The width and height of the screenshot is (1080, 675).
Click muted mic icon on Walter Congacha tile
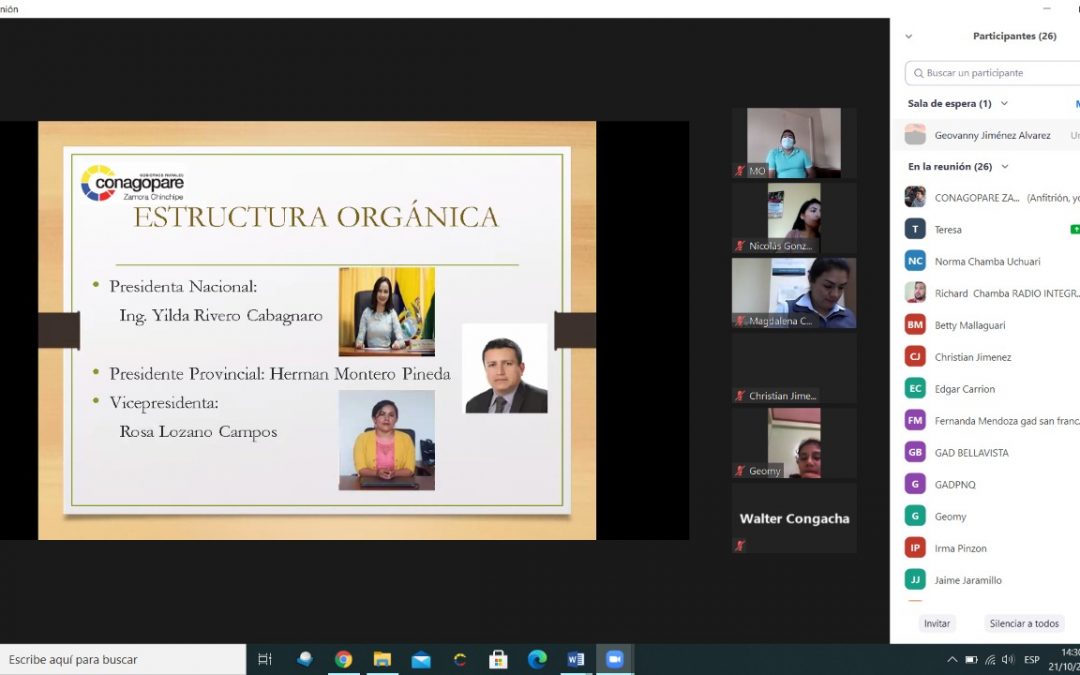(740, 545)
